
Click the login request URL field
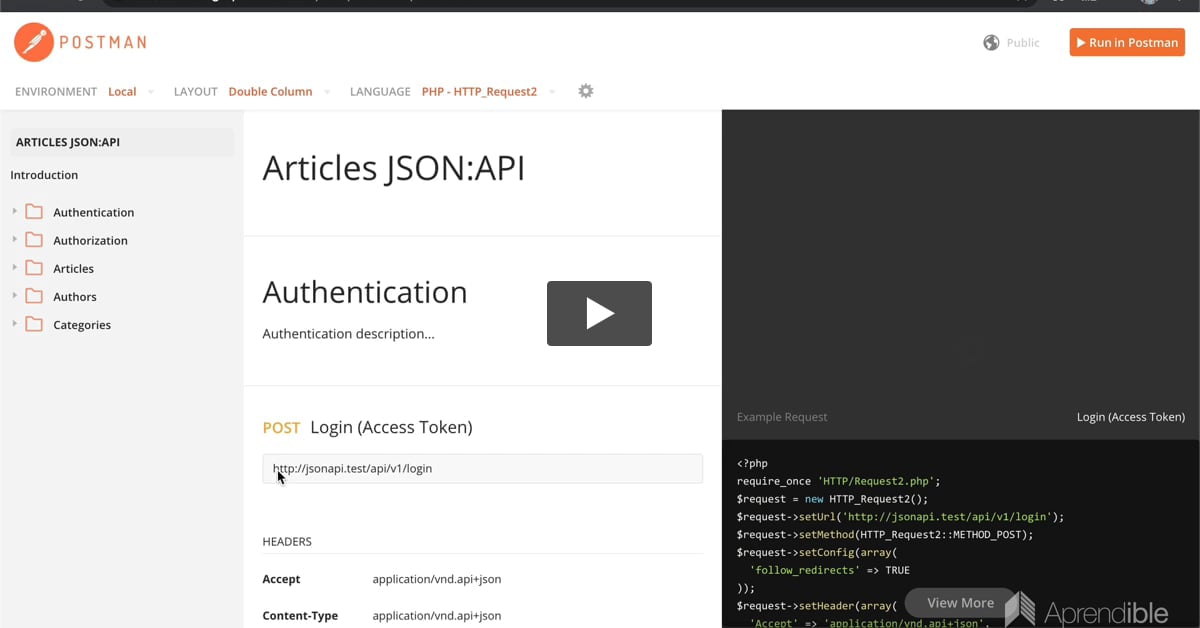click(482, 468)
